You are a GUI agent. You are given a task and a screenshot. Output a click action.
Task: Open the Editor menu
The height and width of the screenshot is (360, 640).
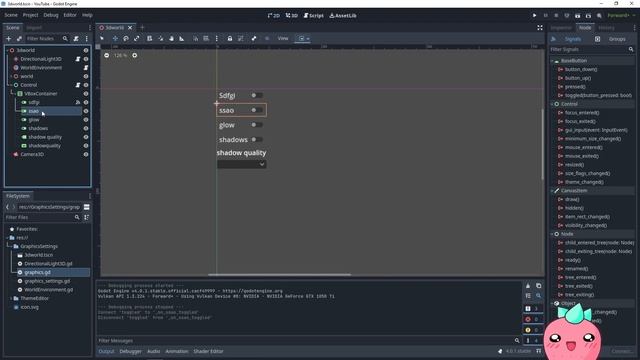[x=70, y=15]
